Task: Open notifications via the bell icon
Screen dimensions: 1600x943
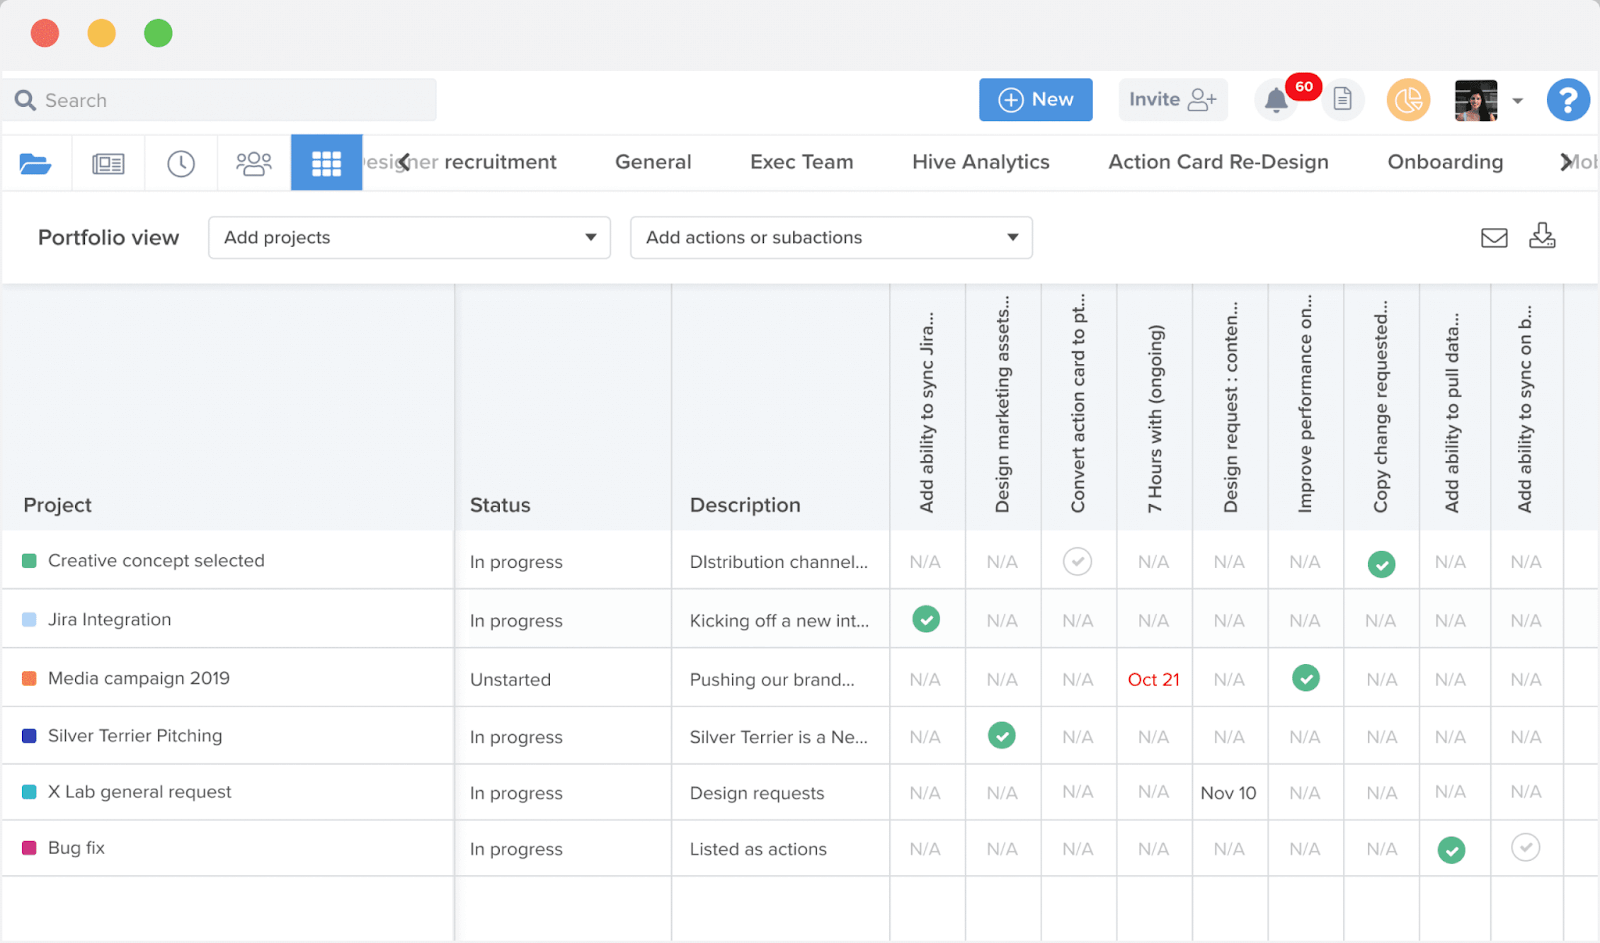Action: (x=1276, y=100)
